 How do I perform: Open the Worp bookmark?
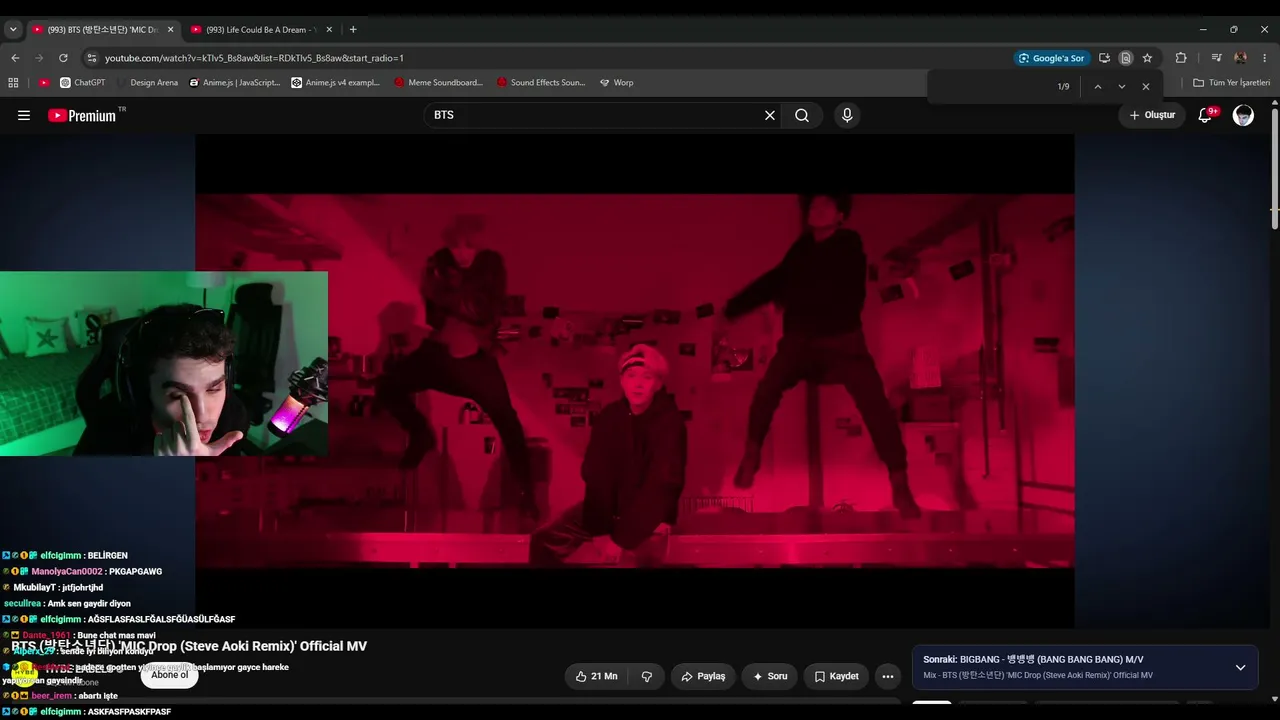coord(616,83)
